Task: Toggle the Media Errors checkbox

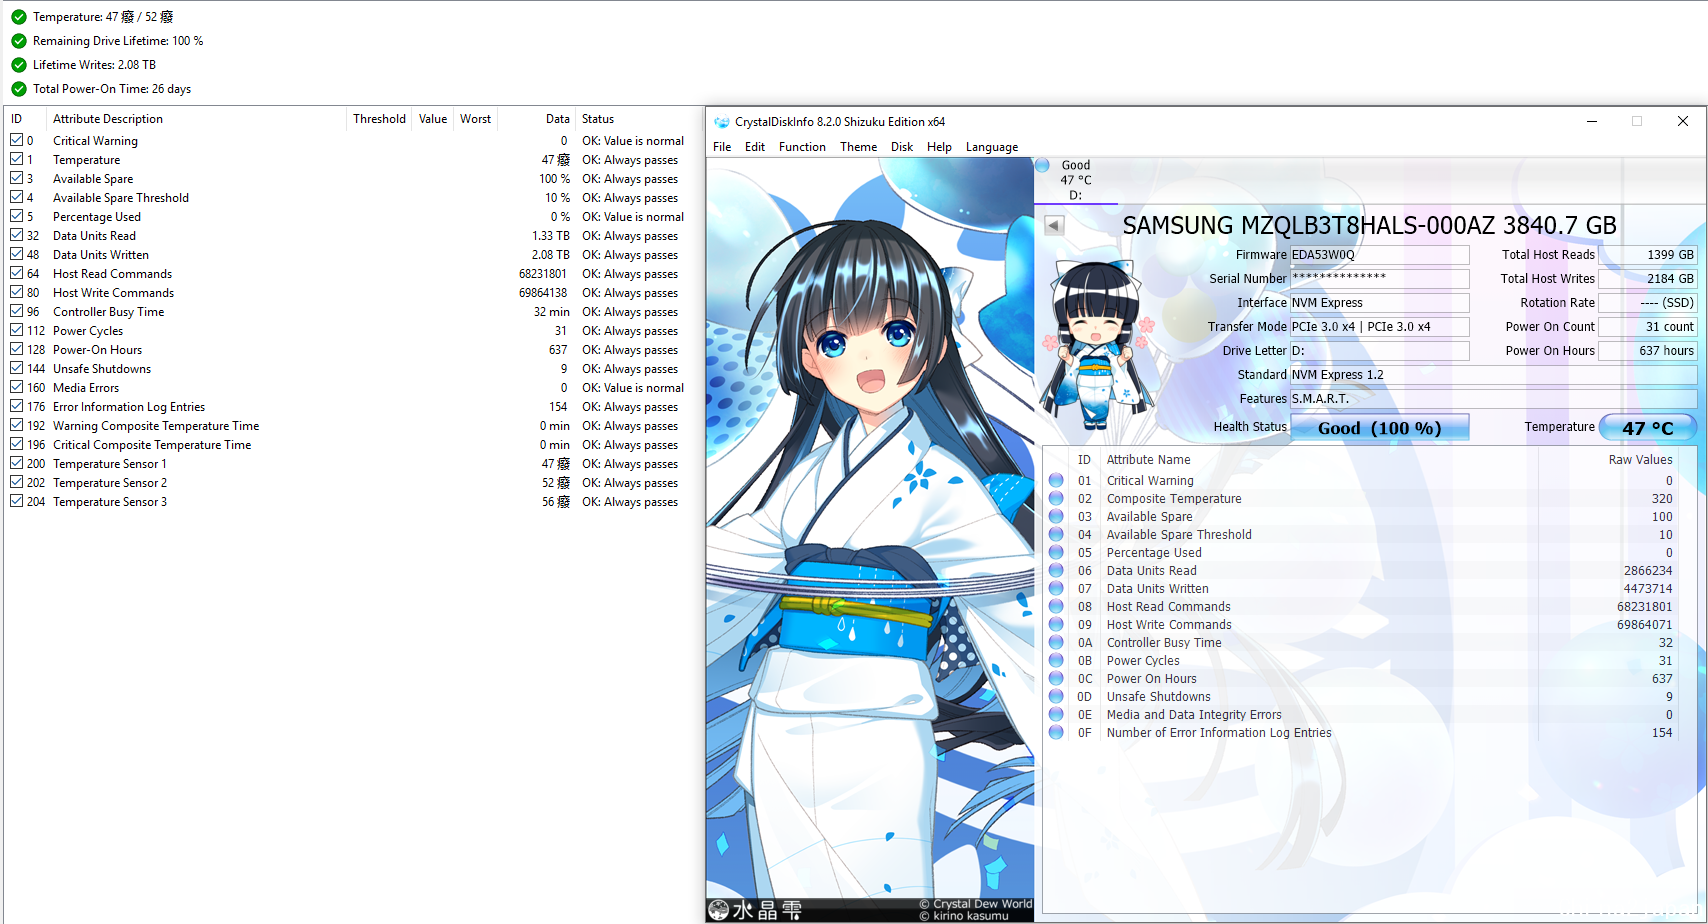Action: [17, 387]
